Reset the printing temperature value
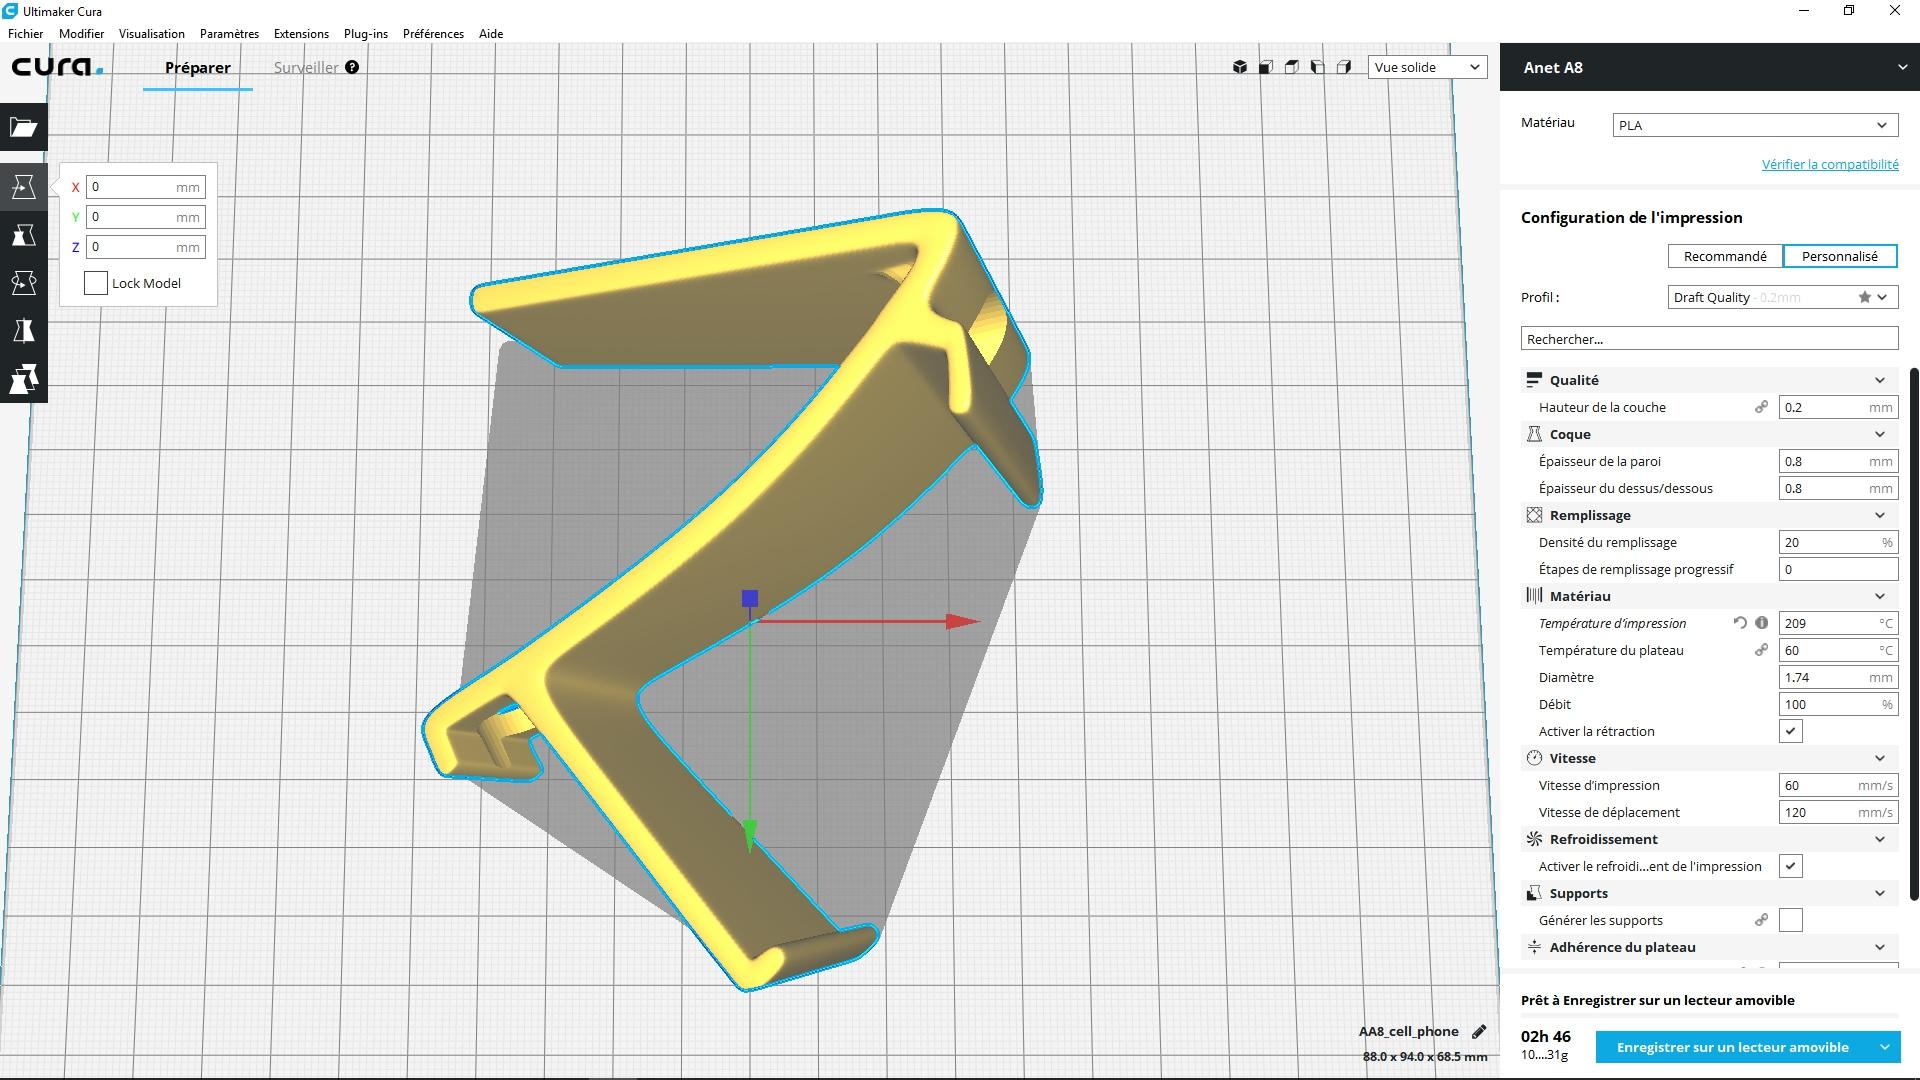Viewport: 1920px width, 1080px height. click(1740, 623)
